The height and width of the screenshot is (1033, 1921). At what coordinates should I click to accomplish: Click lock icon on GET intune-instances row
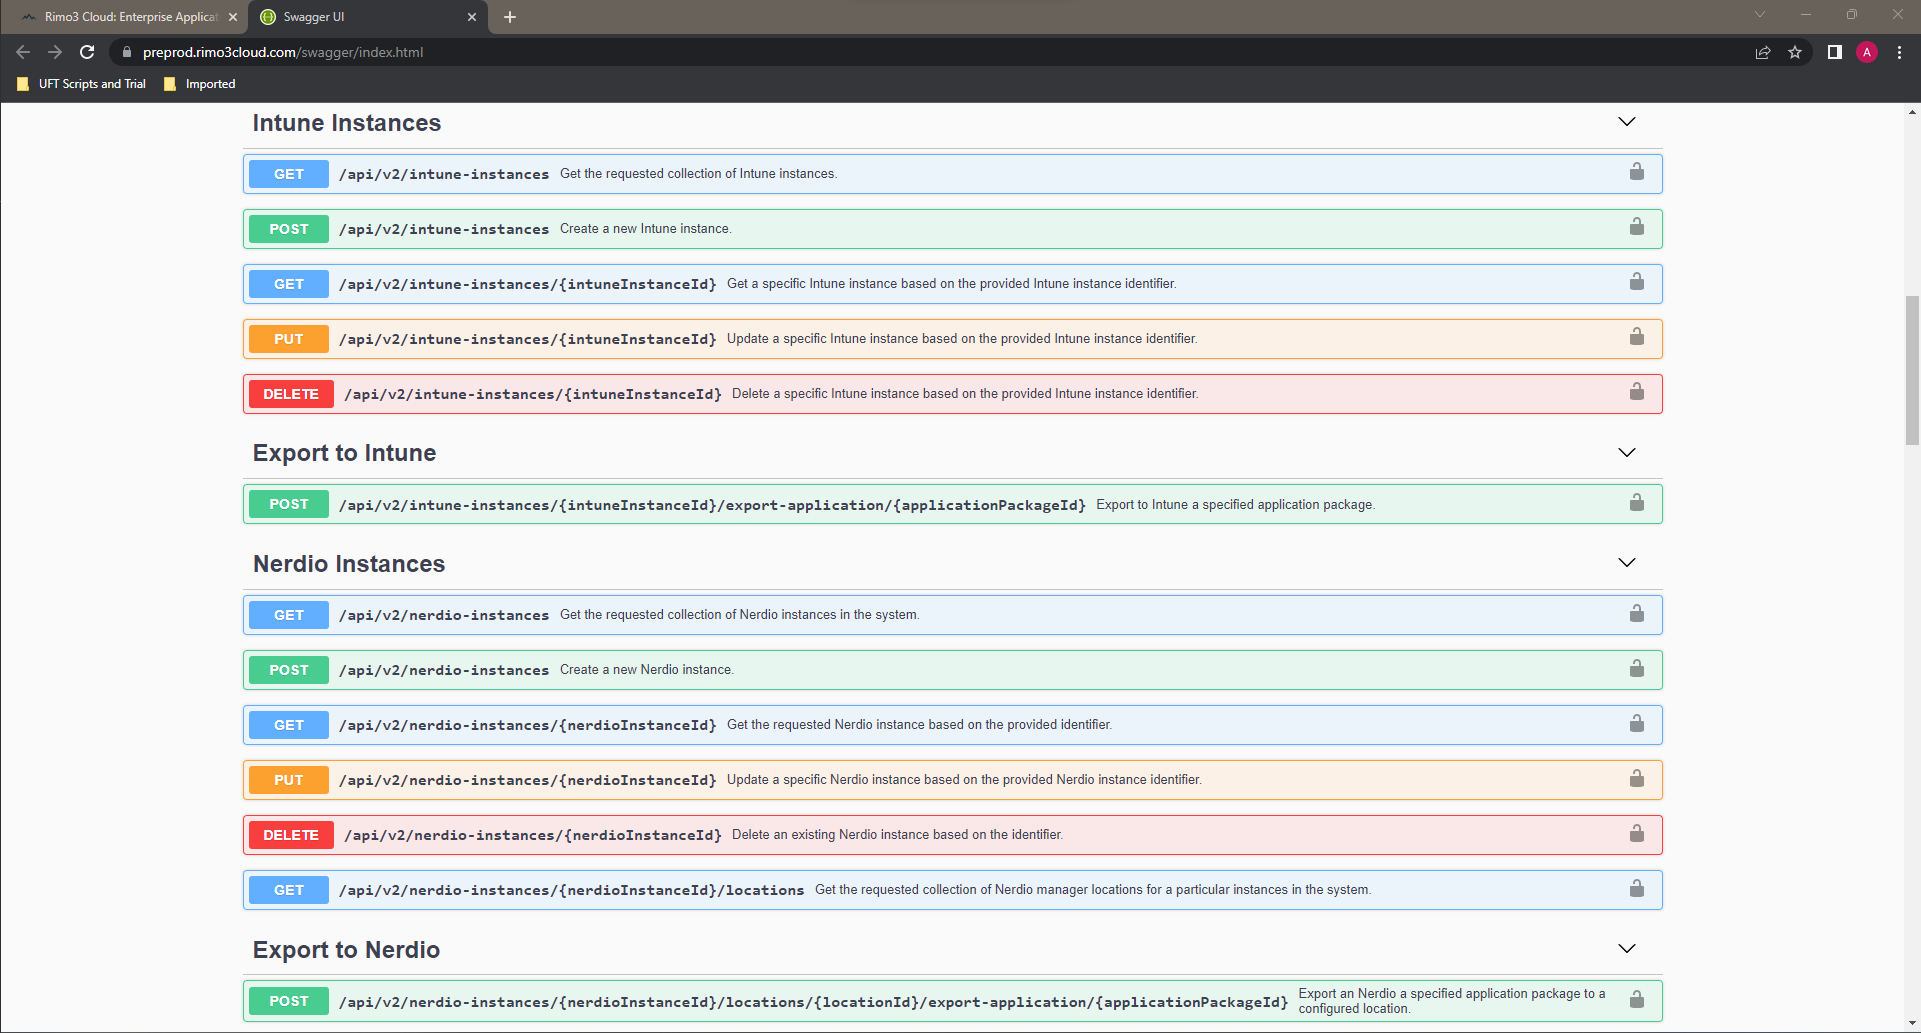point(1636,172)
